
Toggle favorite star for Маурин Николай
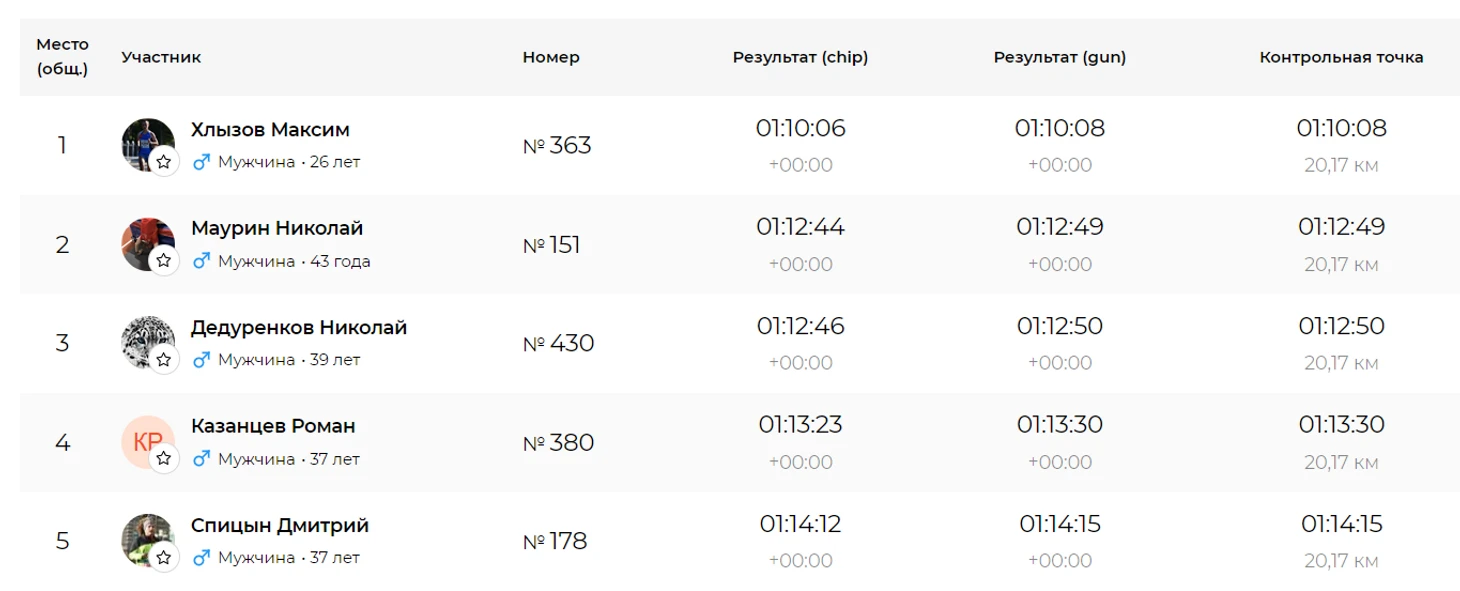(164, 261)
